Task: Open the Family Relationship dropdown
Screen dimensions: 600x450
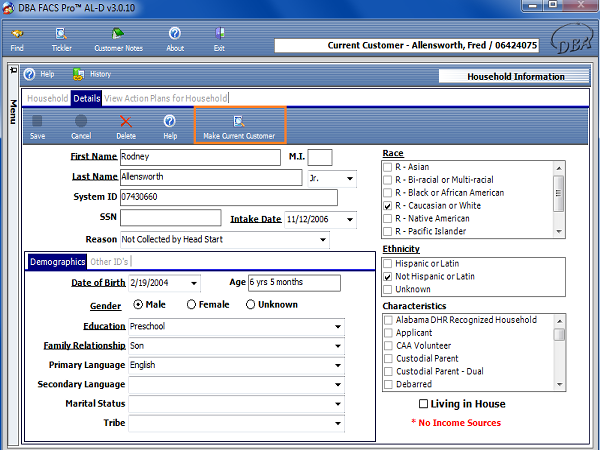Action: tap(336, 345)
